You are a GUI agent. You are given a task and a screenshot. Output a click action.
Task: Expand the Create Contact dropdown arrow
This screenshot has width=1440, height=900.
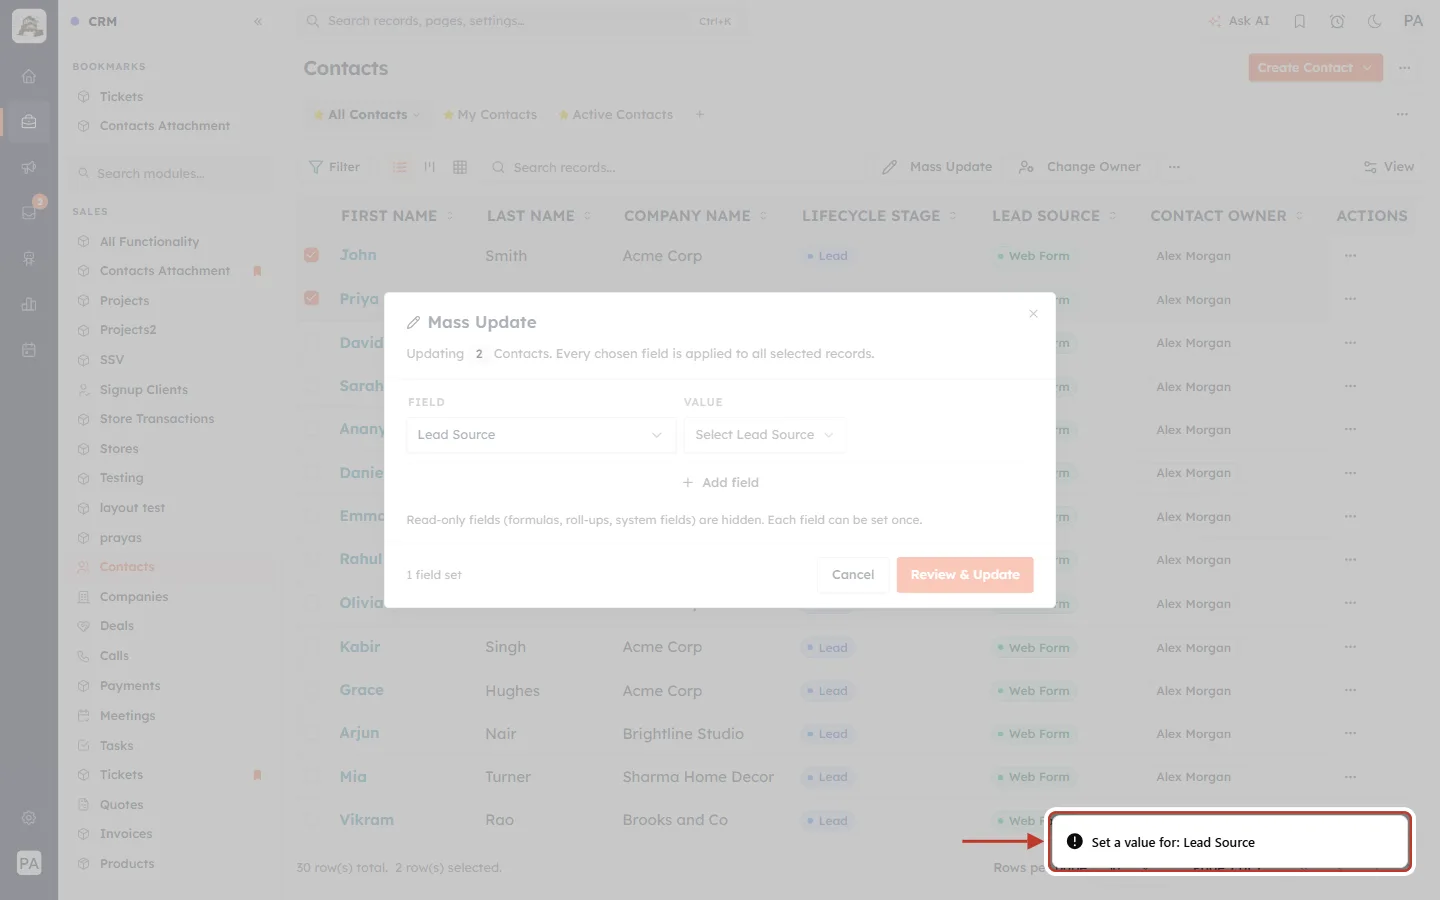pyautogui.click(x=1367, y=68)
